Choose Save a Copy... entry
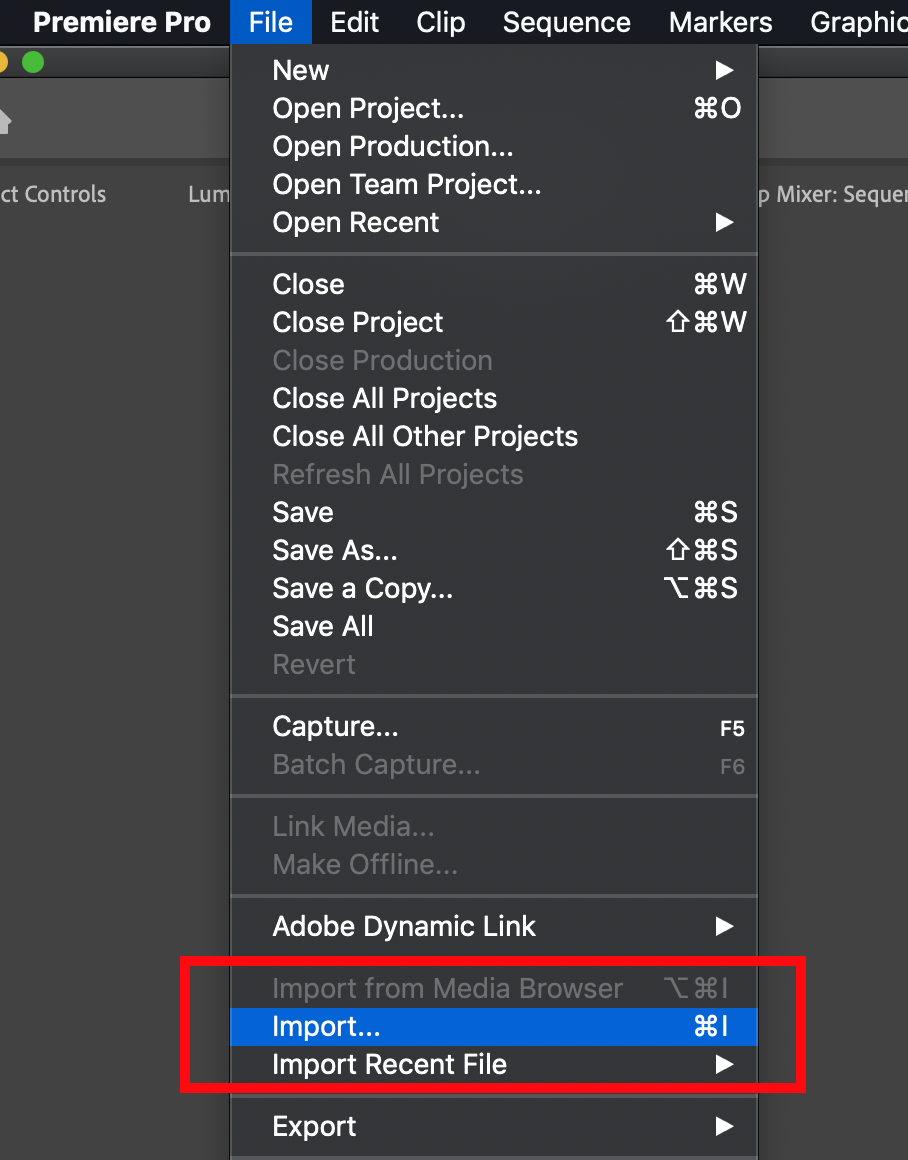This screenshot has height=1160, width=908. (x=494, y=589)
